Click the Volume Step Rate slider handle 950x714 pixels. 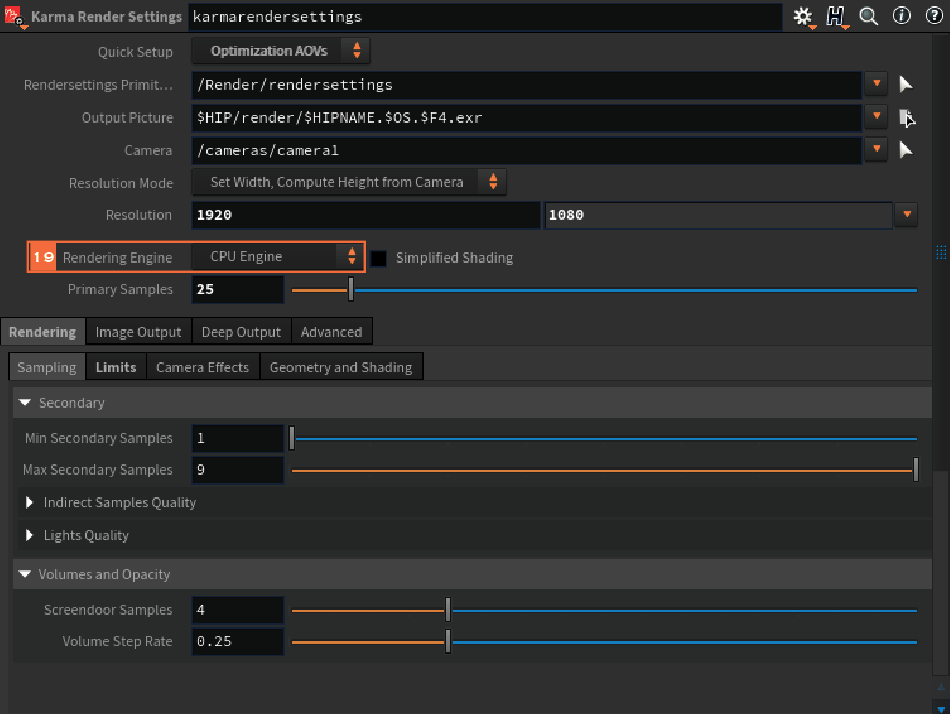click(448, 641)
